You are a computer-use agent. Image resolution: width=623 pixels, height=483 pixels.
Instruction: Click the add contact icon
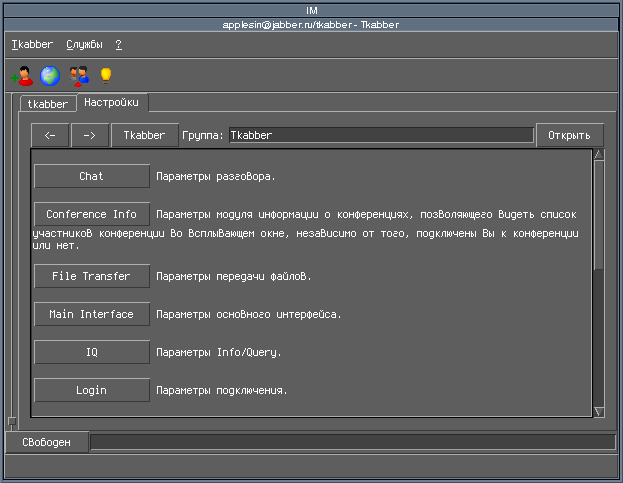[21, 75]
